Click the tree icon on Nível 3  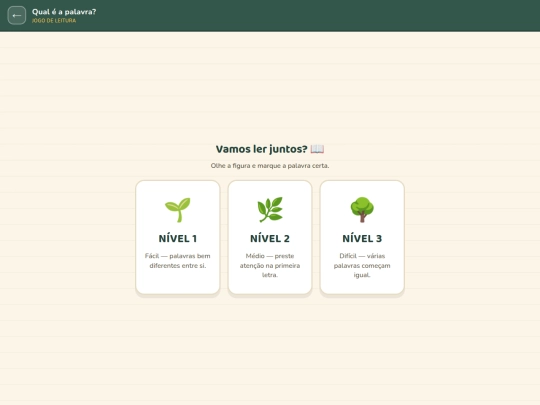click(362, 209)
